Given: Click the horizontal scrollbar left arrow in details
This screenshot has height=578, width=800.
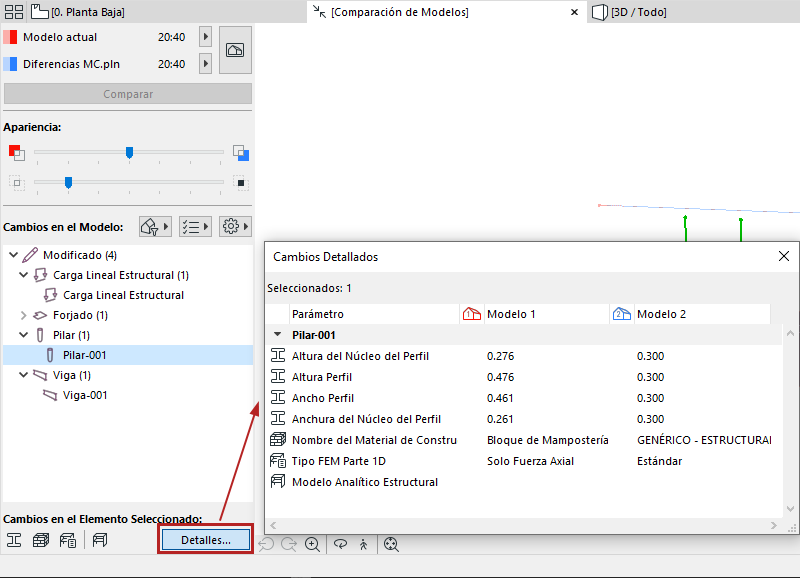Looking at the screenshot, I should (273, 525).
